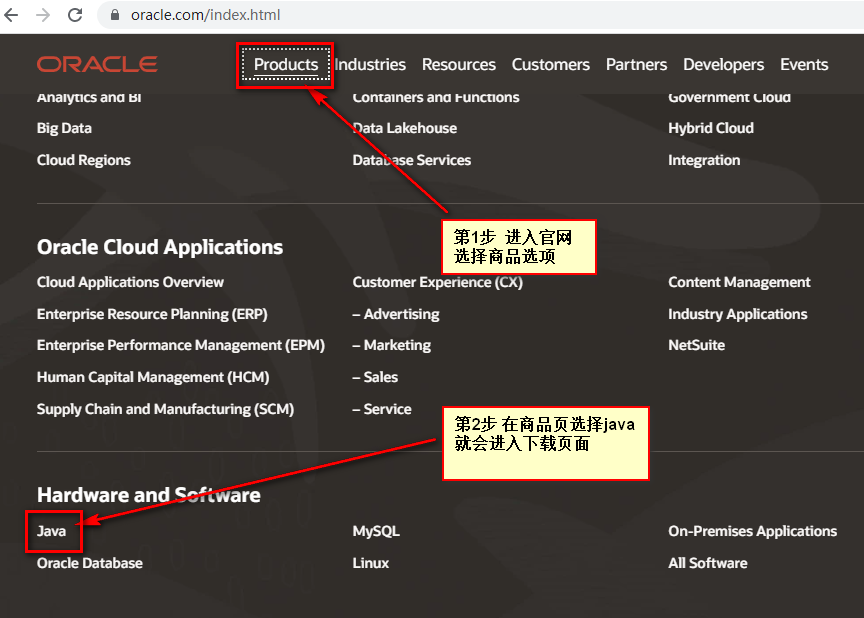Select the Linux link

[x=371, y=563]
